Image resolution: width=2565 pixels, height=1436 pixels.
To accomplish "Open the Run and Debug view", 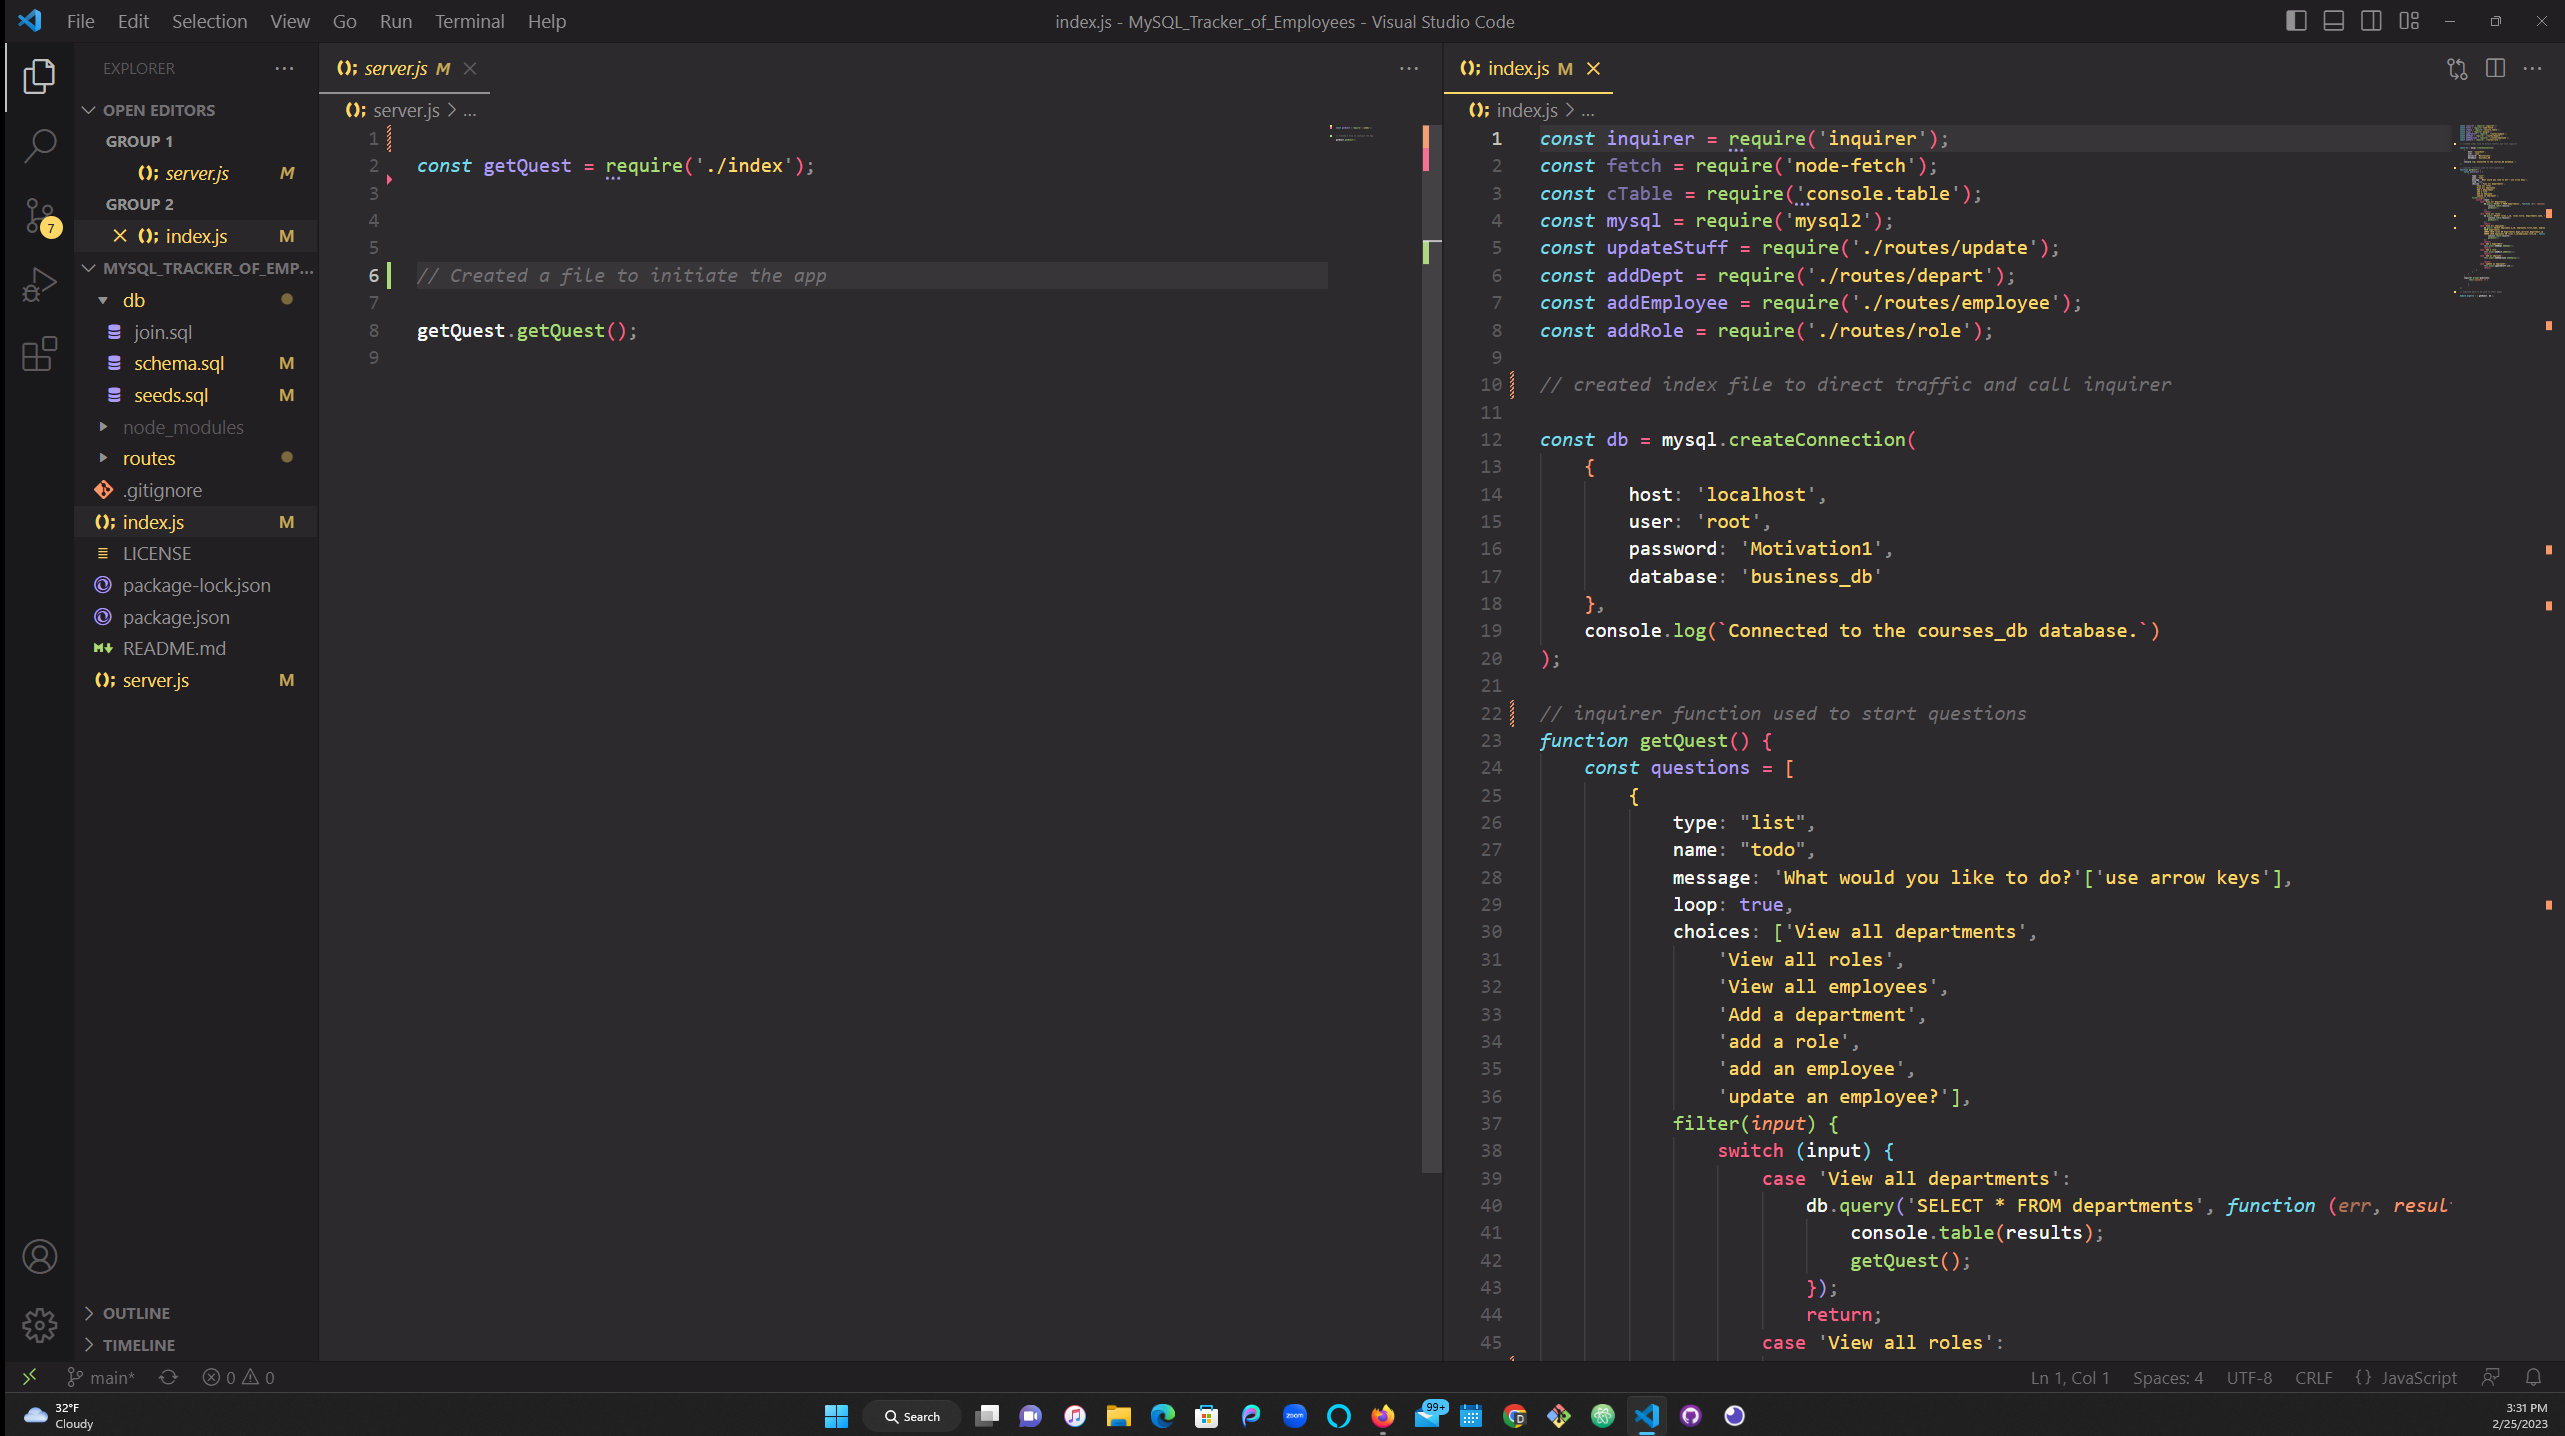I will pos(39,283).
